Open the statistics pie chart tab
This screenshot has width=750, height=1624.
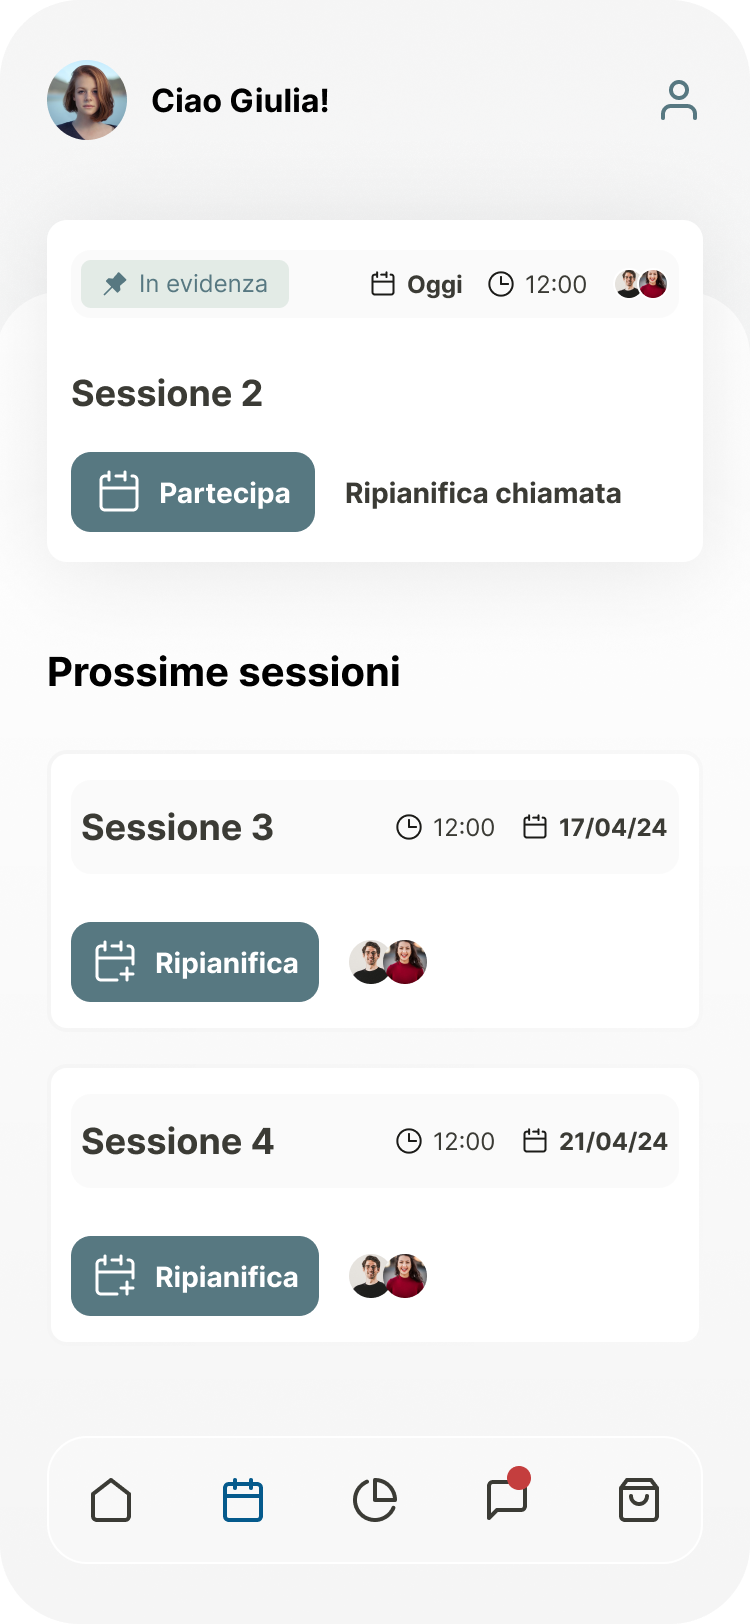coord(374,1500)
